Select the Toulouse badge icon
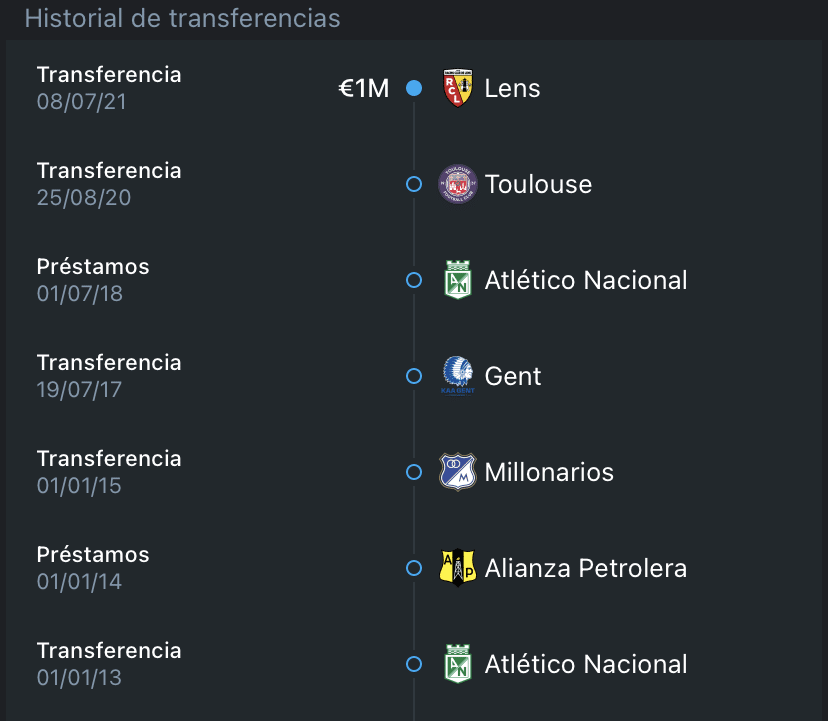 click(x=457, y=184)
